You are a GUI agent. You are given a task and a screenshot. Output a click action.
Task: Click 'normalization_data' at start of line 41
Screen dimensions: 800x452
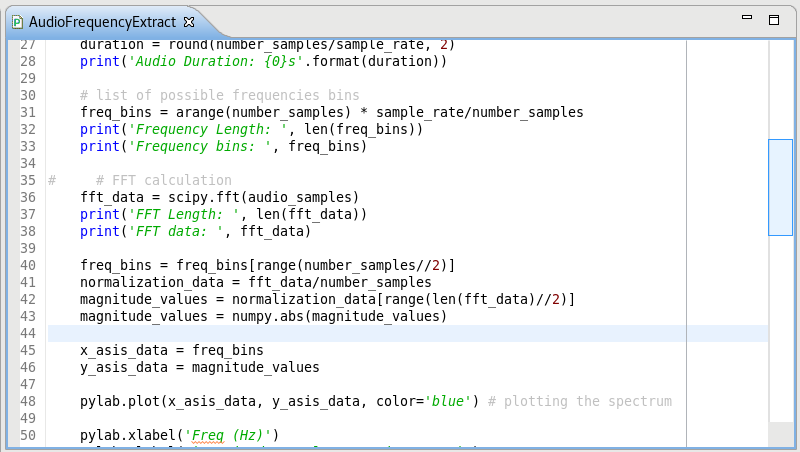coord(152,283)
